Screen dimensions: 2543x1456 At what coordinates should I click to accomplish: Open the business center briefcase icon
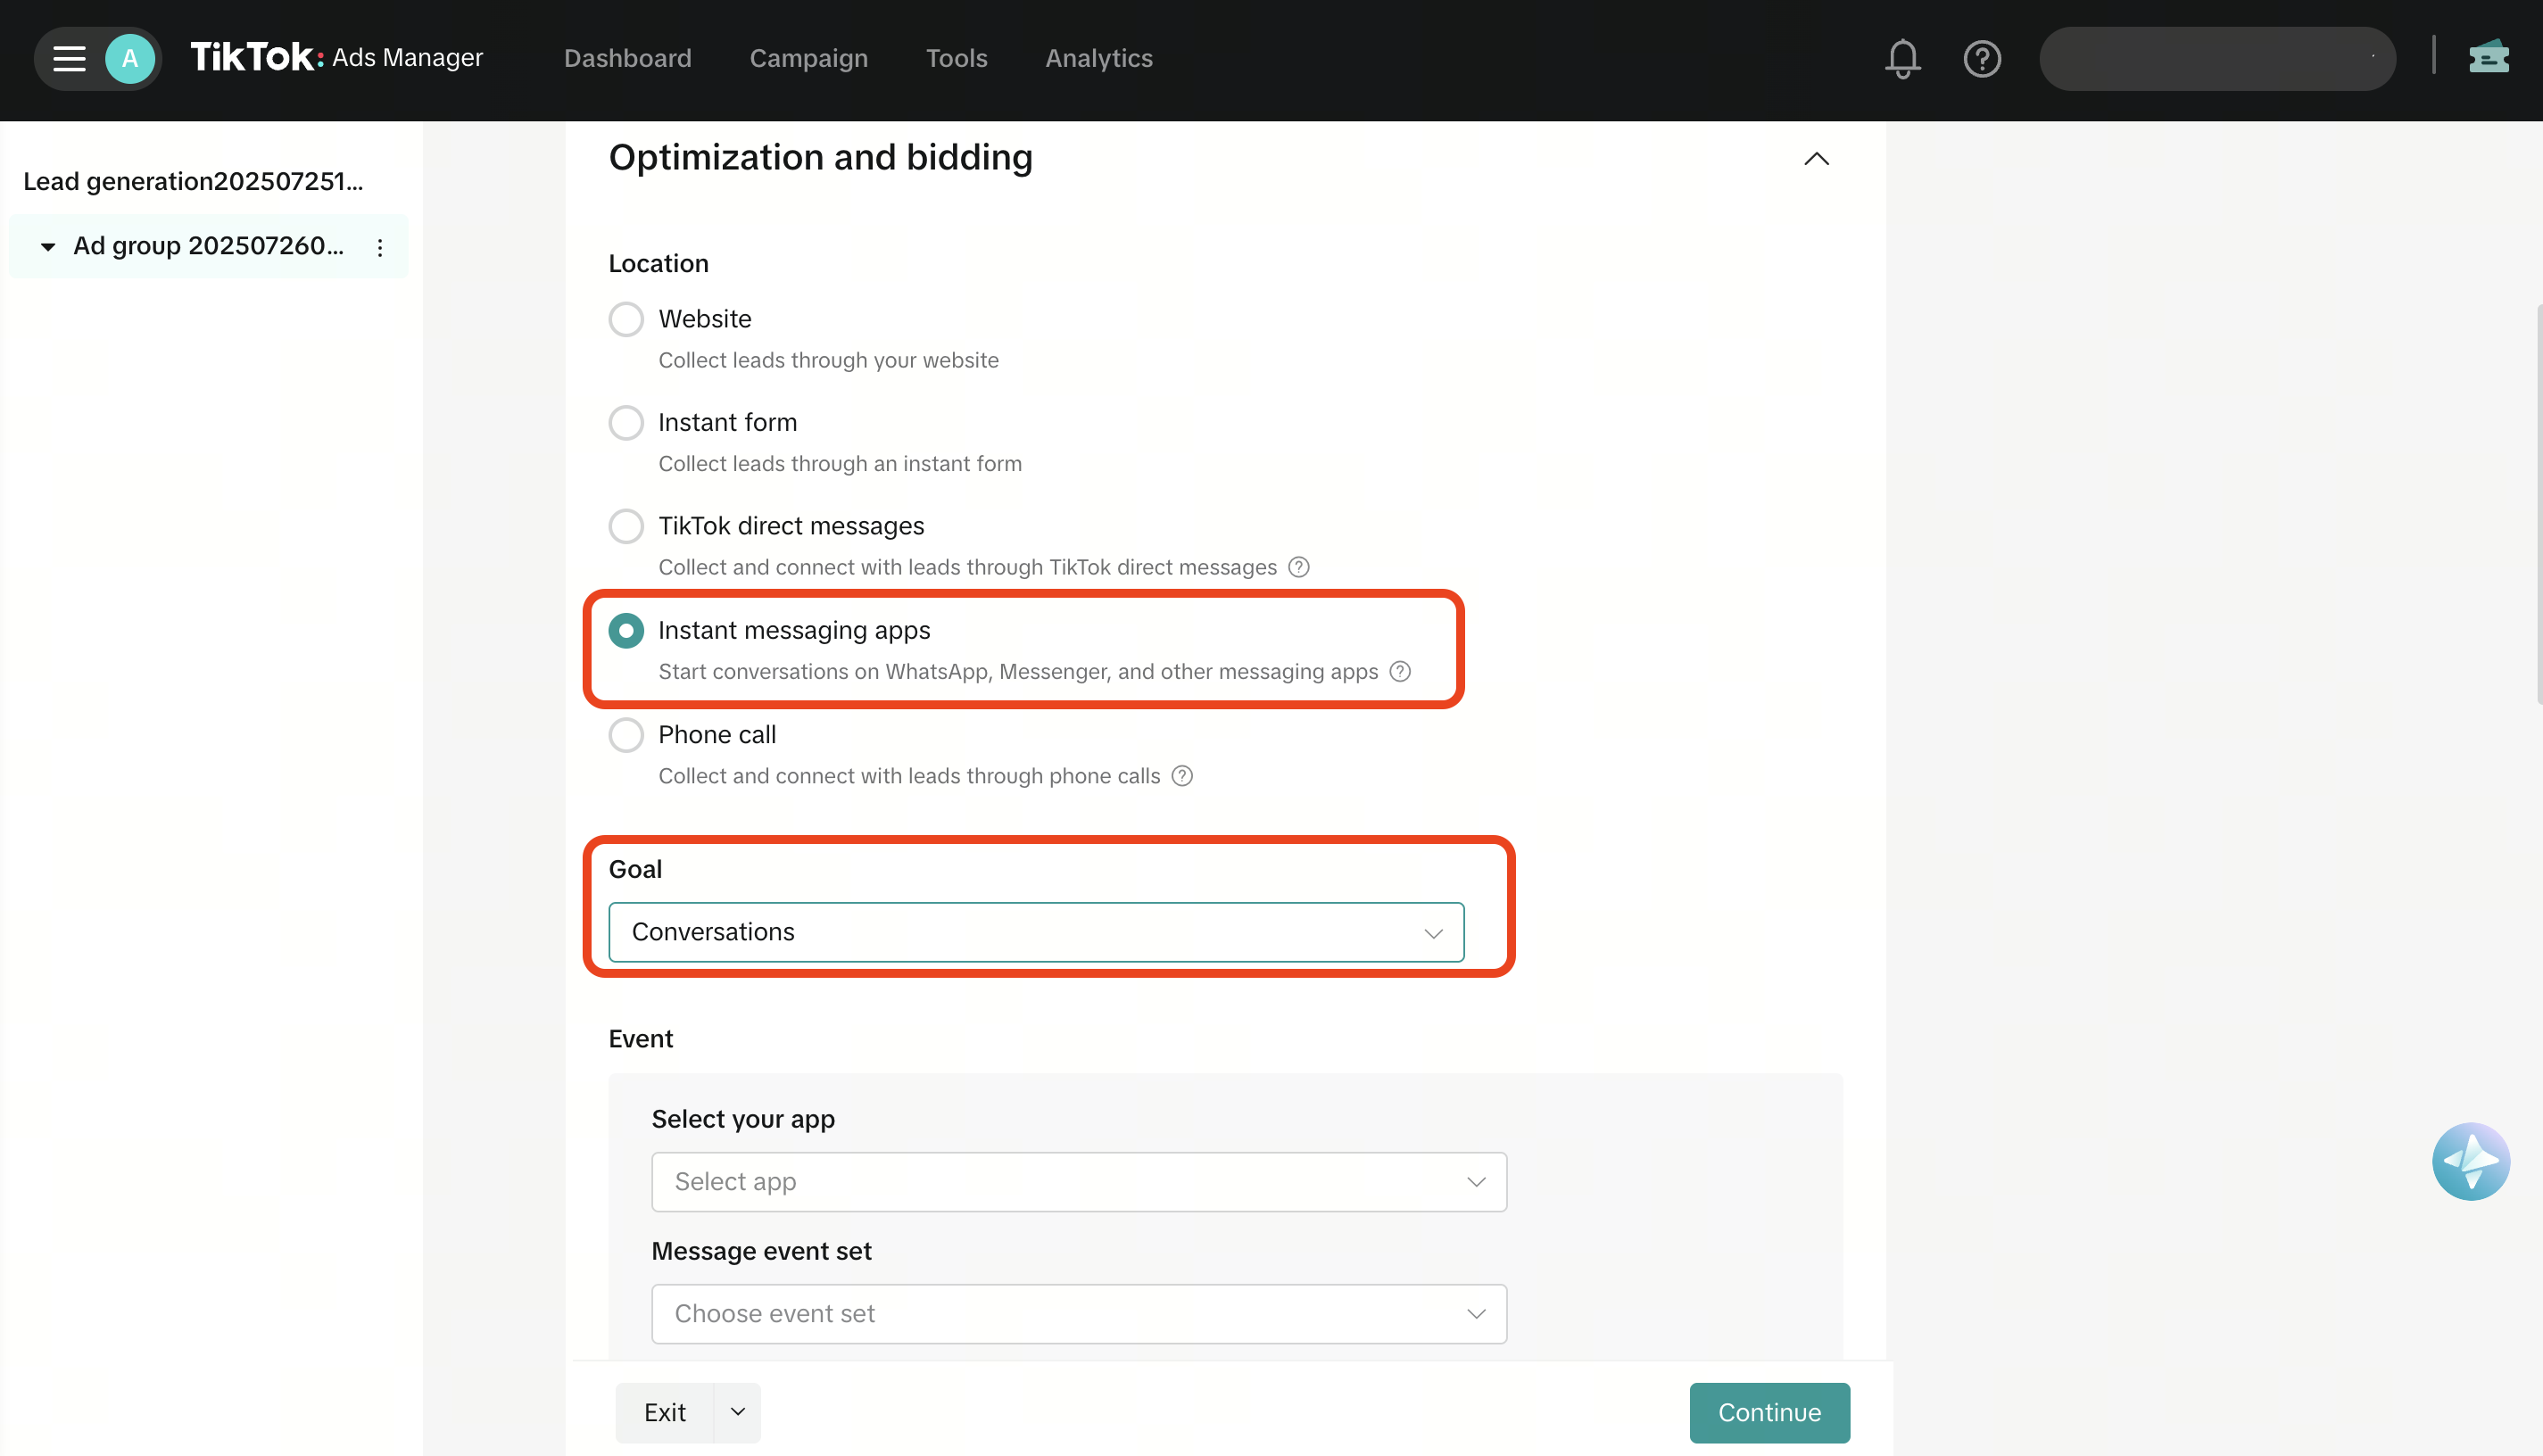(x=2488, y=58)
